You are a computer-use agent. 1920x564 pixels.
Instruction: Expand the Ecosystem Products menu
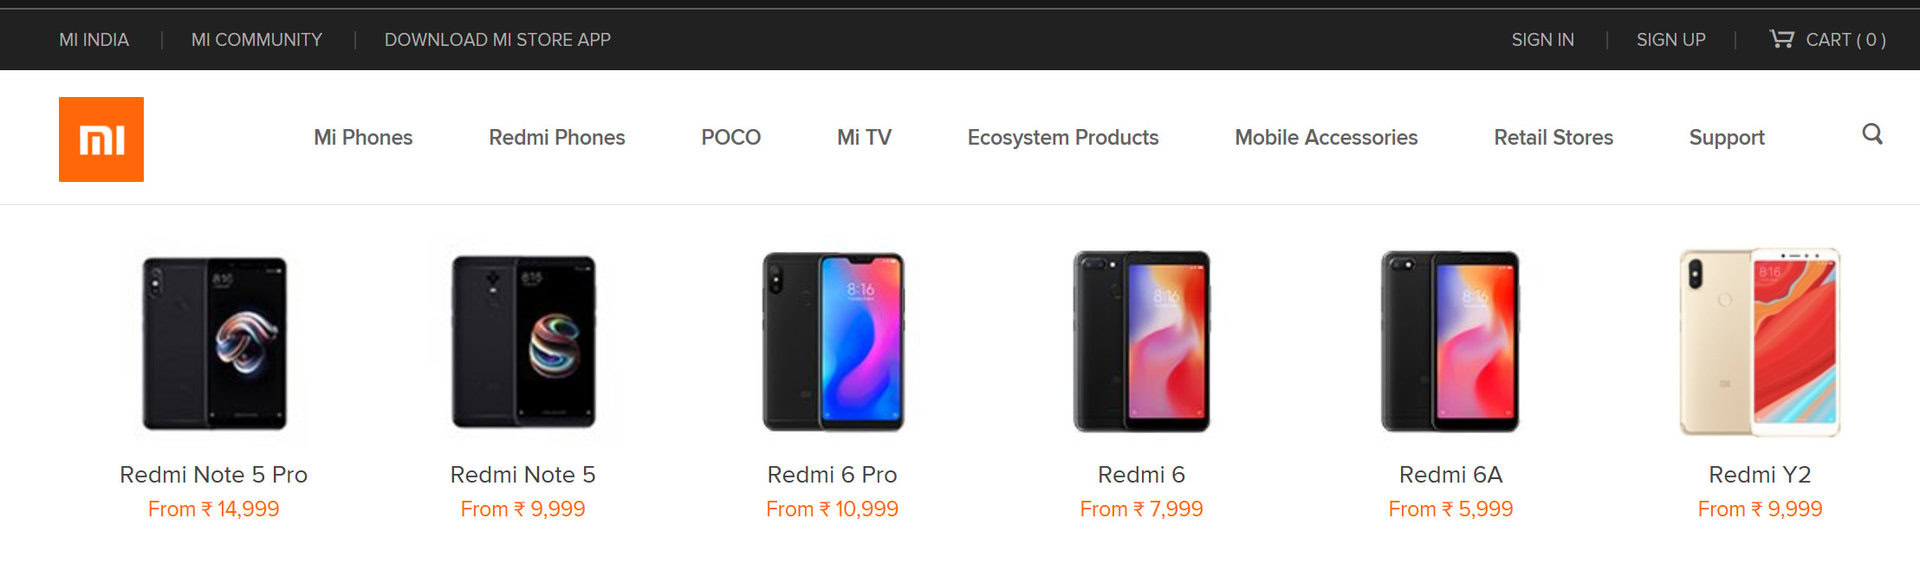(1063, 137)
